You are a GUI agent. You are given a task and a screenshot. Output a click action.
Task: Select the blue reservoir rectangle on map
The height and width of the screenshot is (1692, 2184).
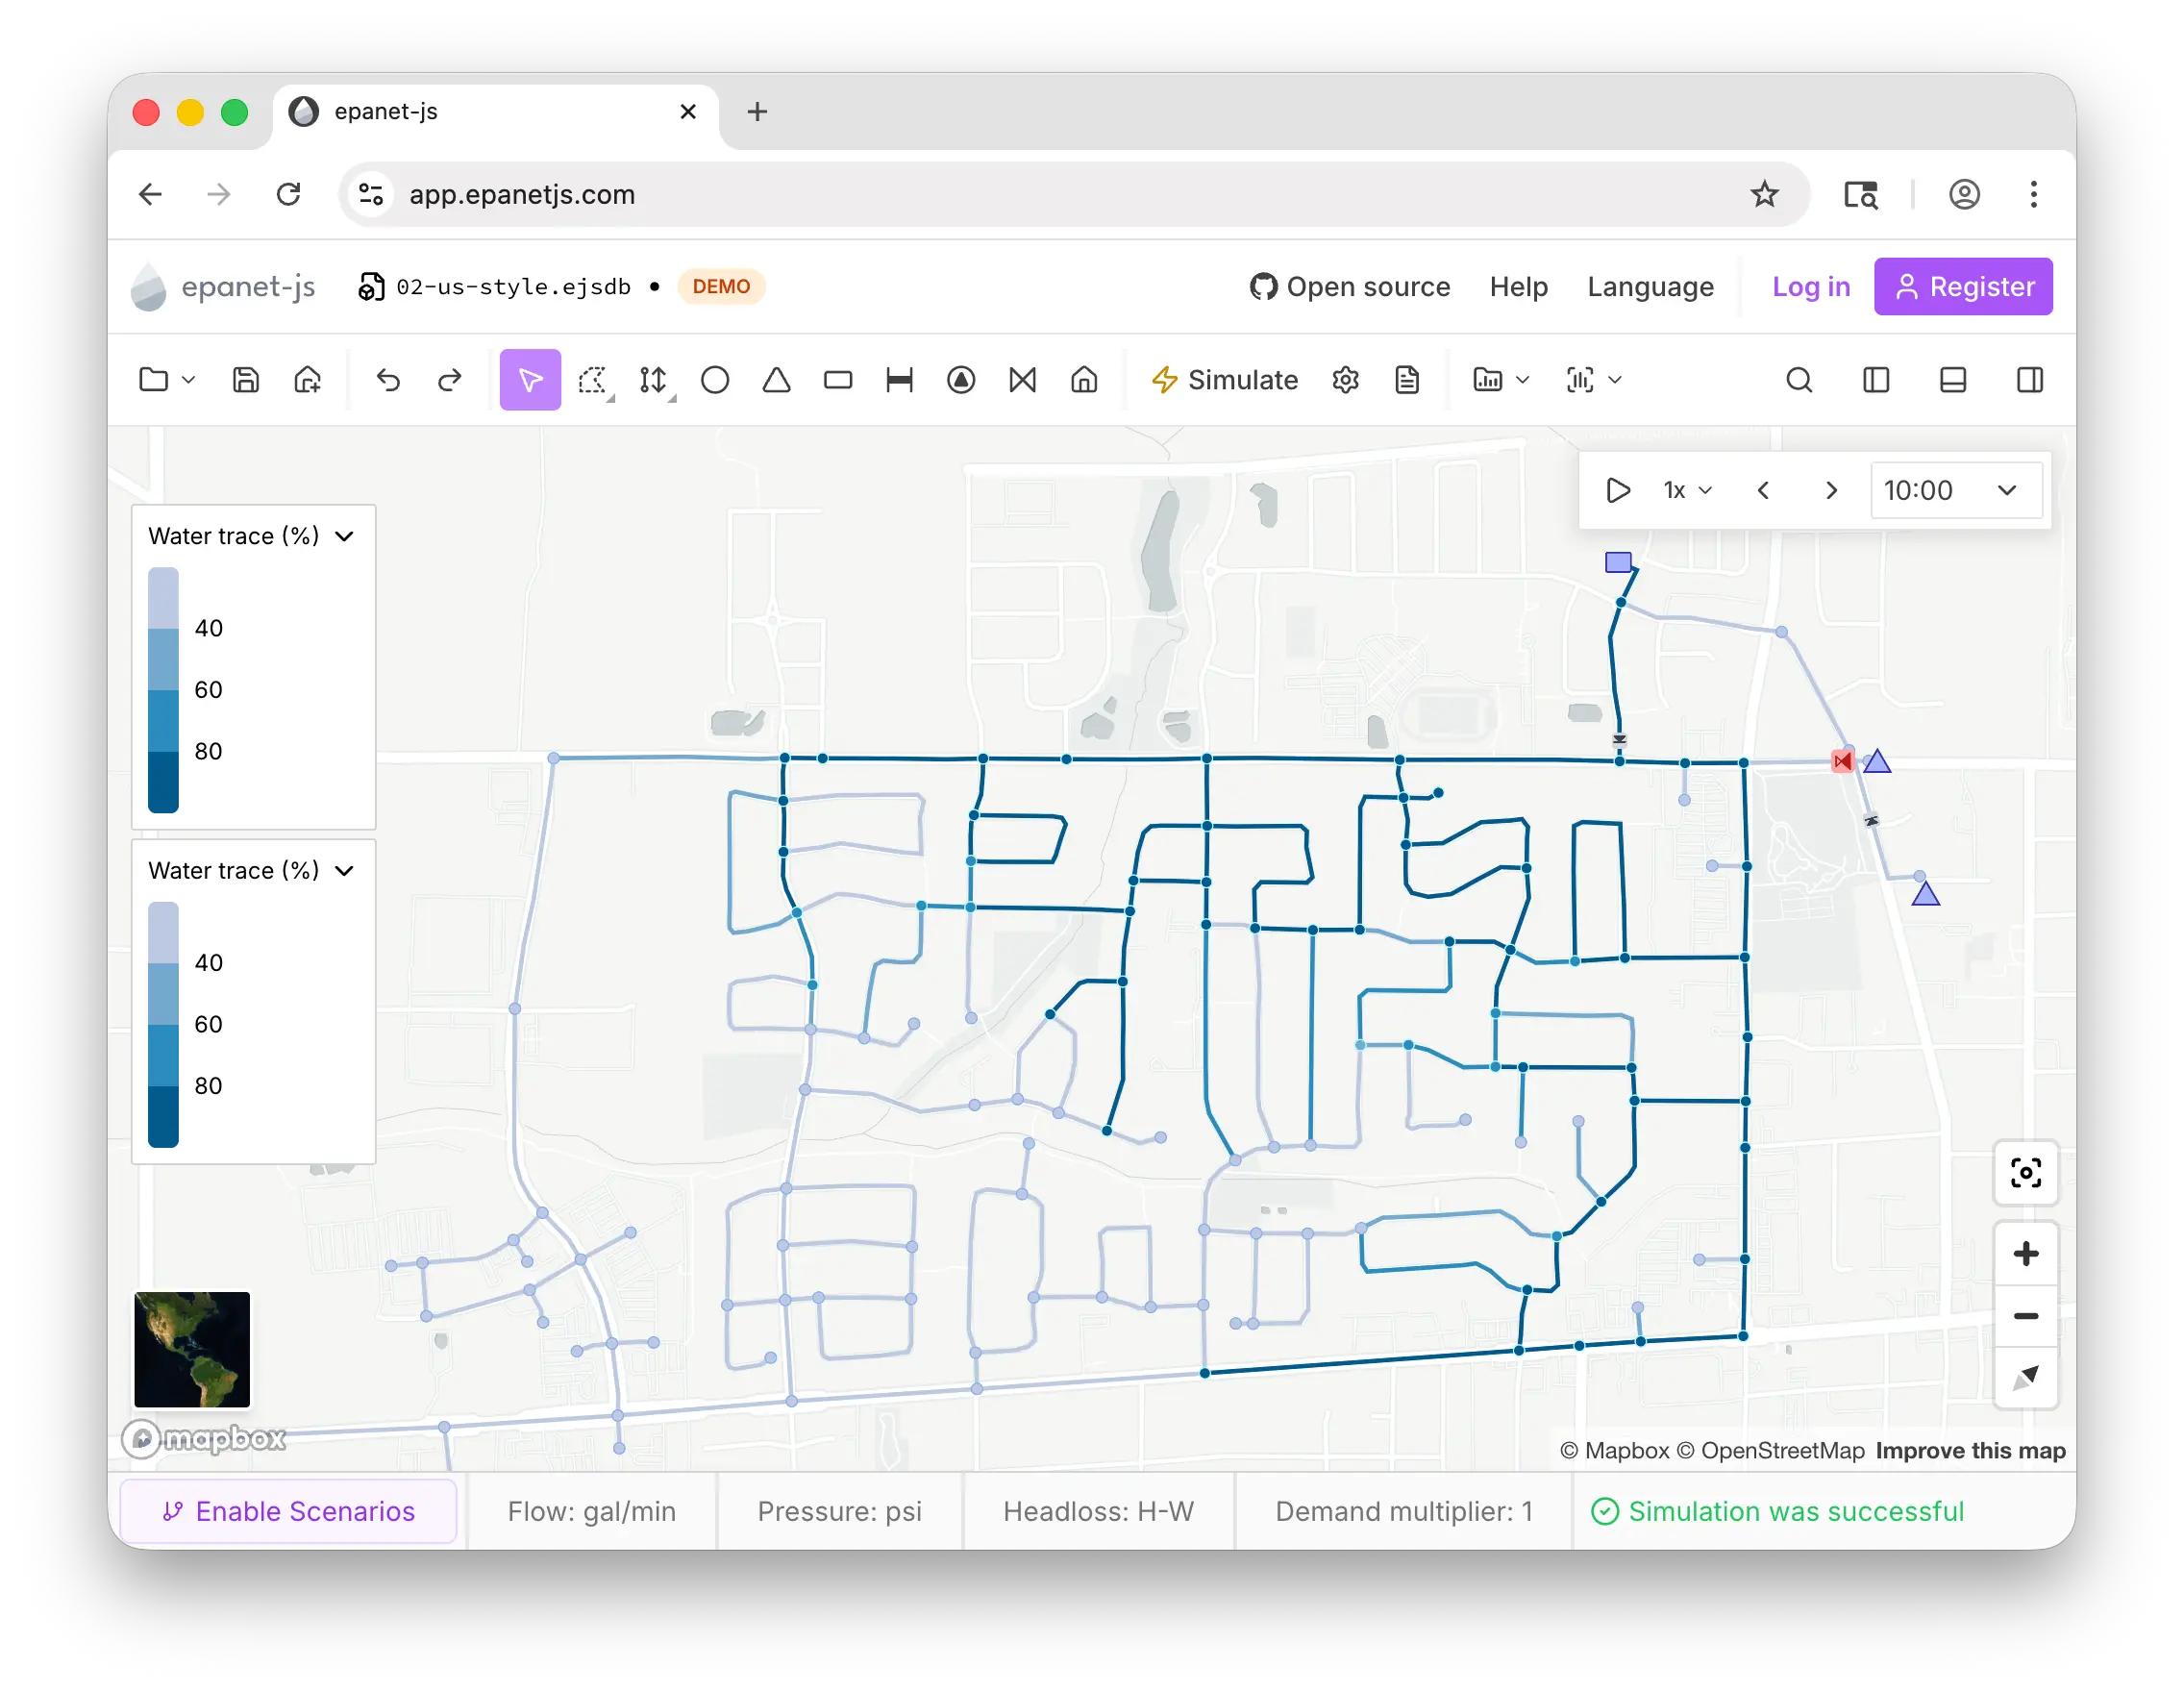click(x=1618, y=562)
